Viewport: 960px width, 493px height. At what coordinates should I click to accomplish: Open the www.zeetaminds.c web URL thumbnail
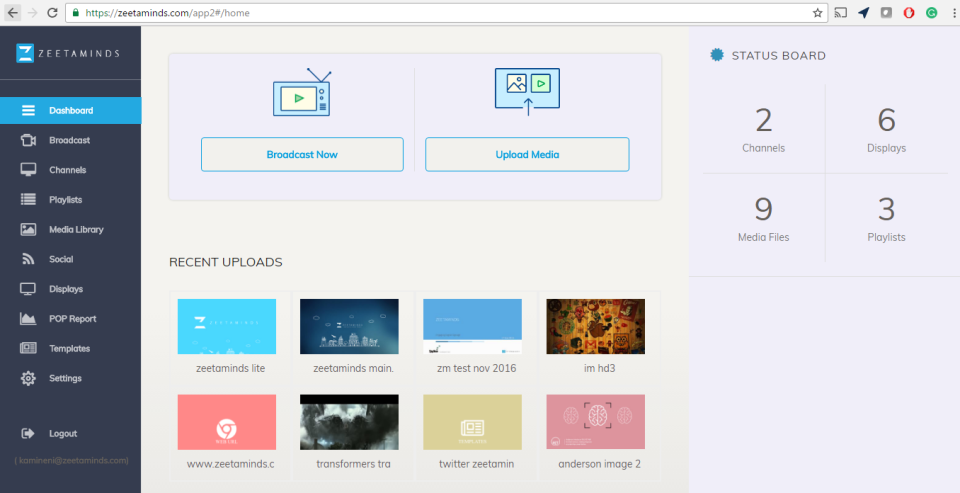tap(227, 422)
